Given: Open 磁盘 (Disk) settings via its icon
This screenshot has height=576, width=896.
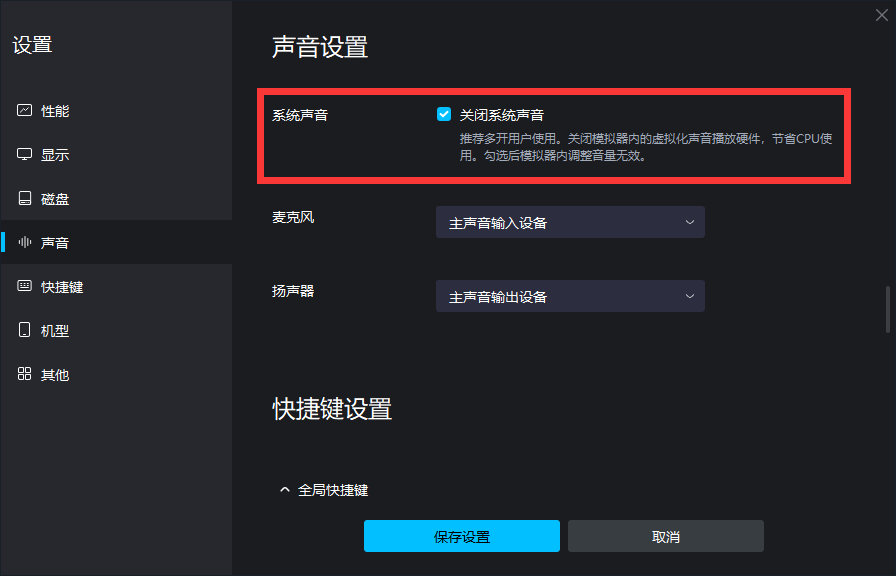Looking at the screenshot, I should click(x=24, y=198).
